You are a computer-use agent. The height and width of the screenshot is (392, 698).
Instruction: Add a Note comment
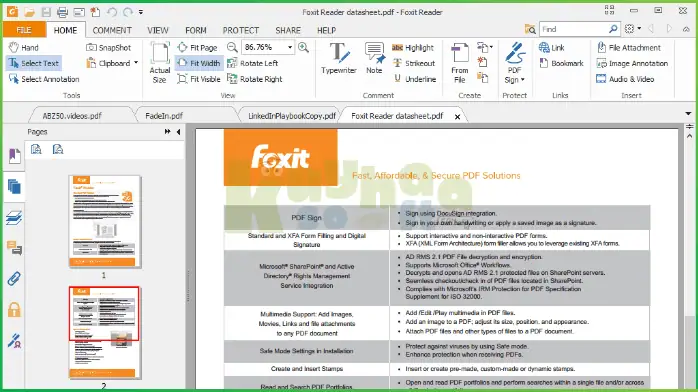tap(374, 58)
